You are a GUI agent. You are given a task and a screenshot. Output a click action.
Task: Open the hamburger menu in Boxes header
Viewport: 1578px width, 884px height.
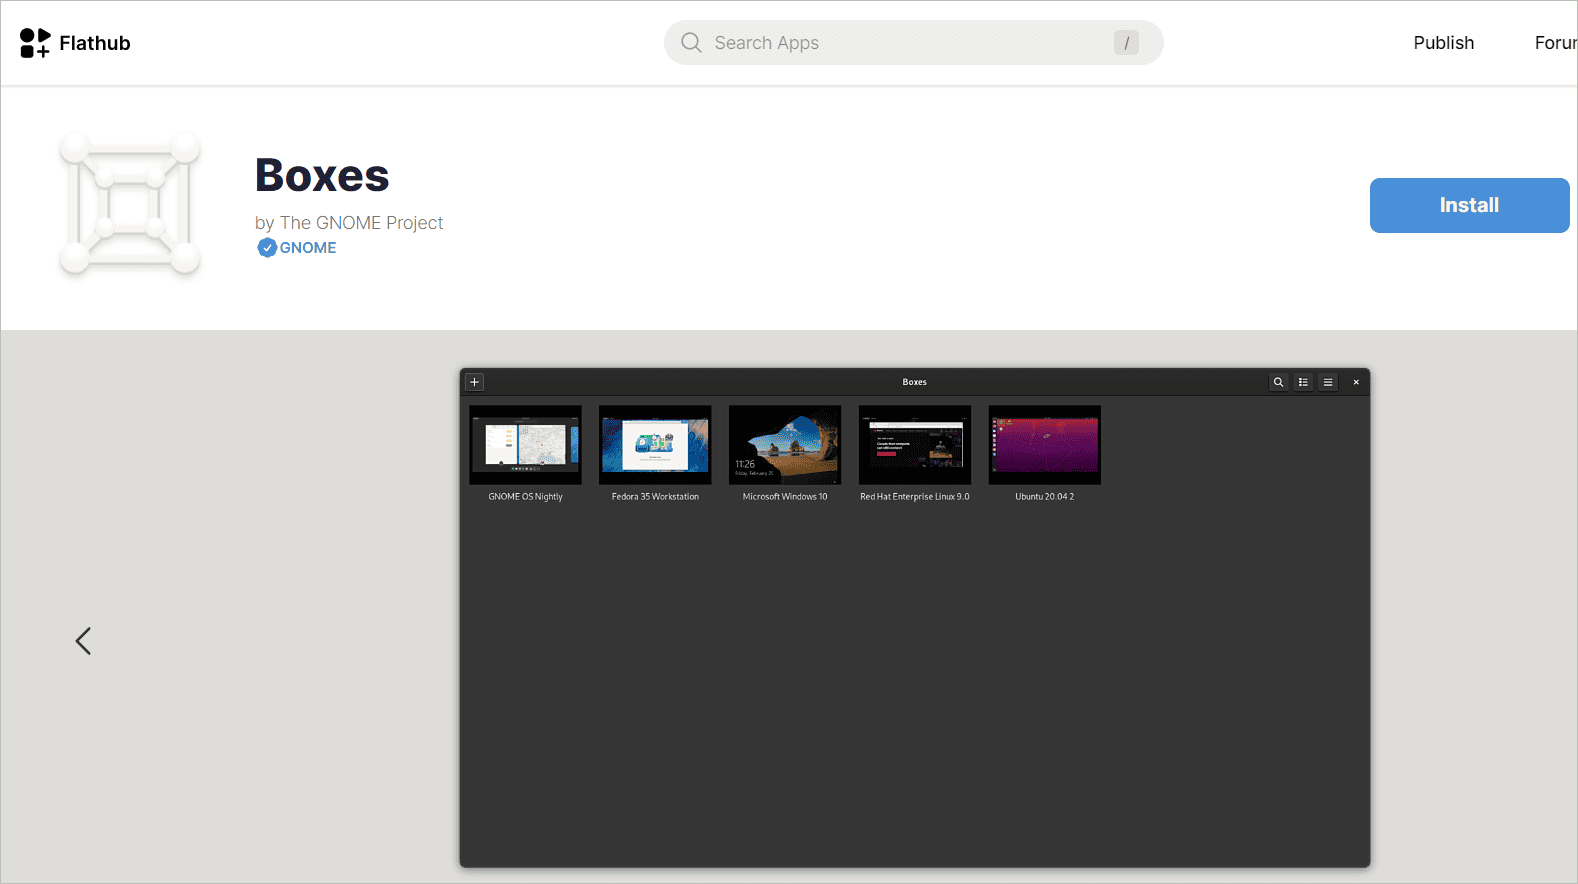point(1328,382)
